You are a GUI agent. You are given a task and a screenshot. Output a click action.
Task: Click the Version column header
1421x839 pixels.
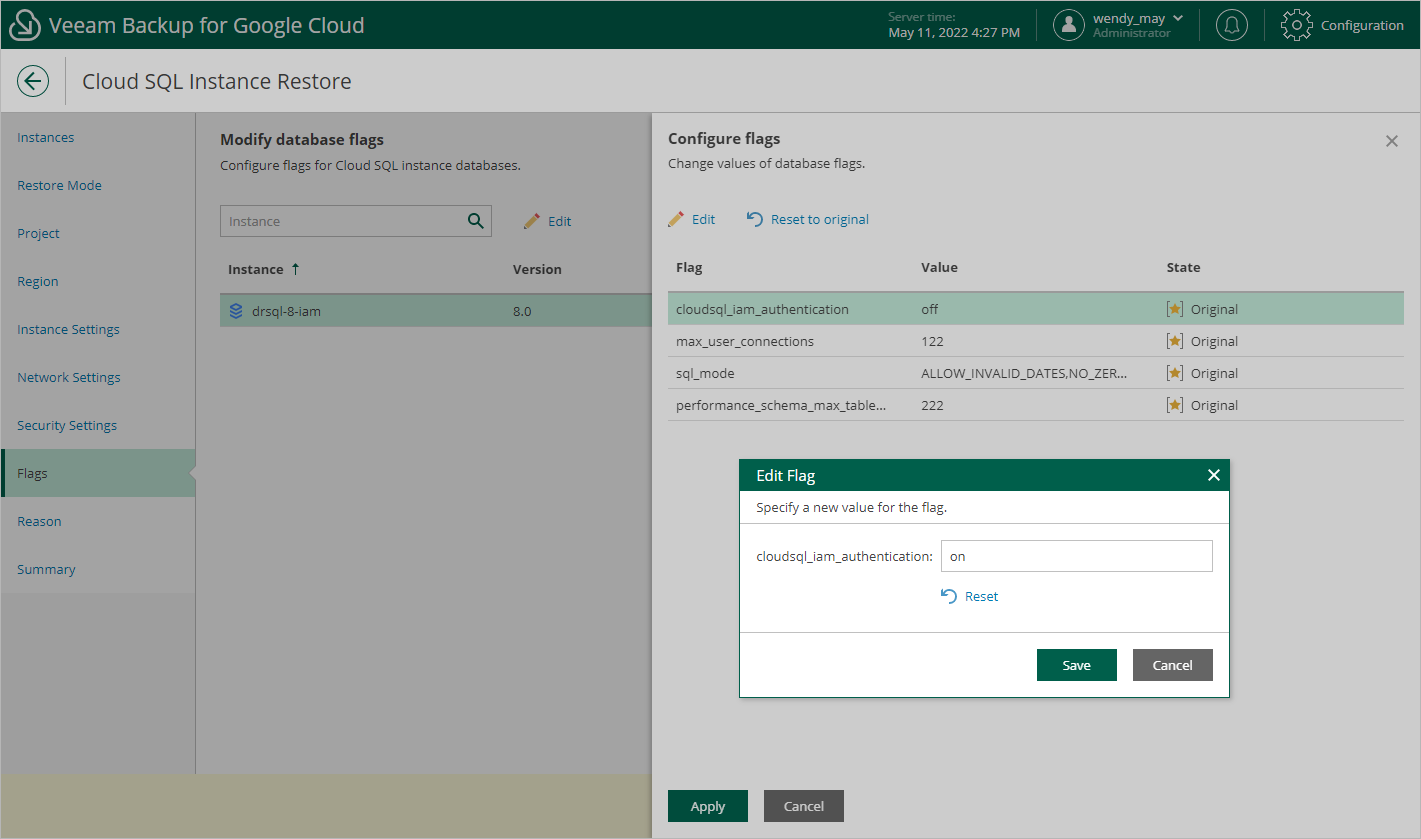[x=537, y=269]
